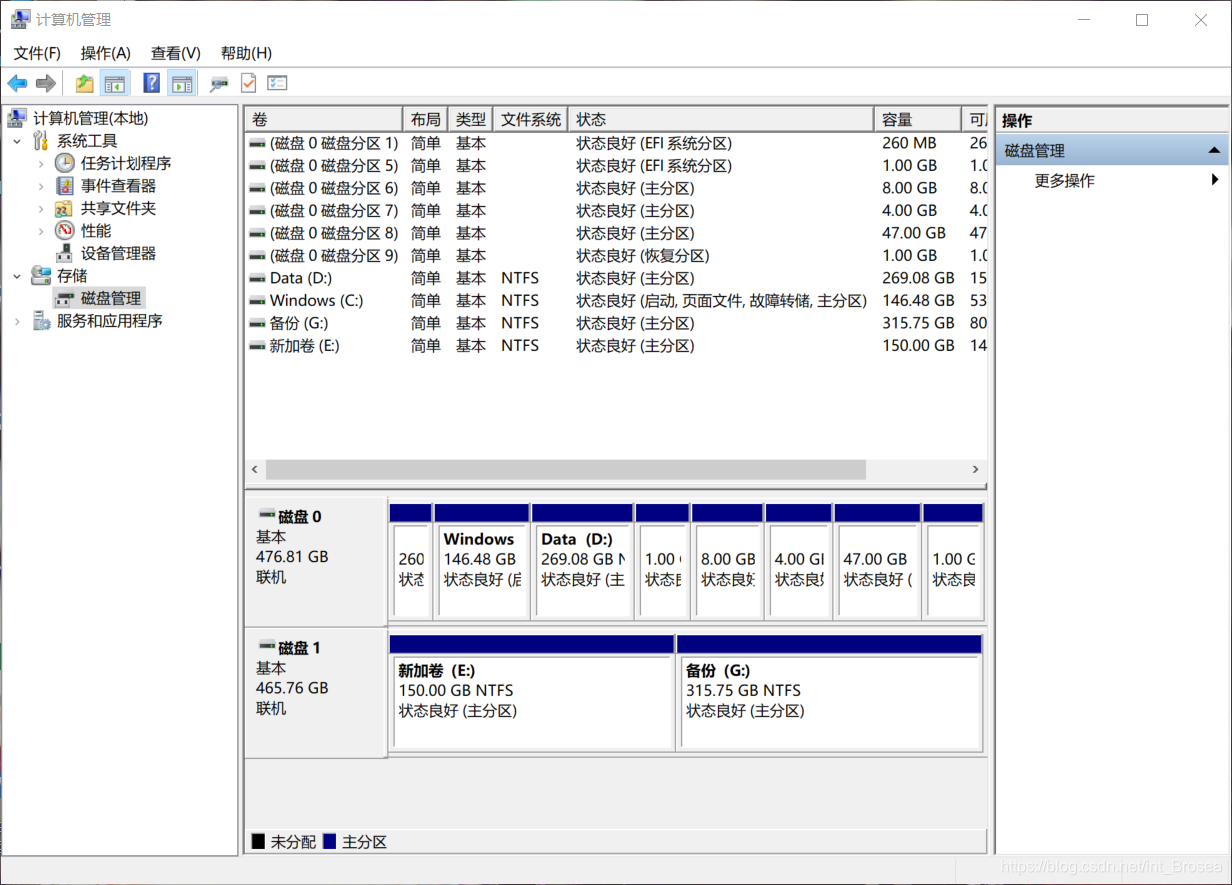The width and height of the screenshot is (1232, 885).
Task: Sort by the 卷 column header
Action: click(x=324, y=119)
